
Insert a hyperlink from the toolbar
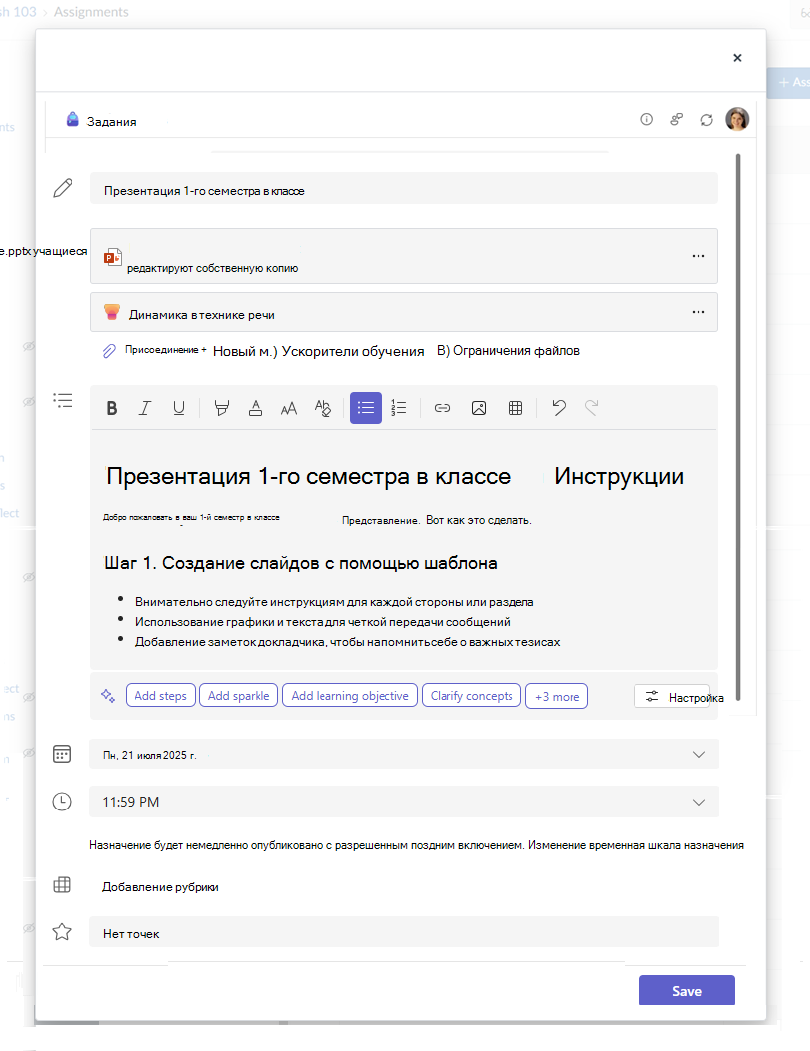pos(443,408)
